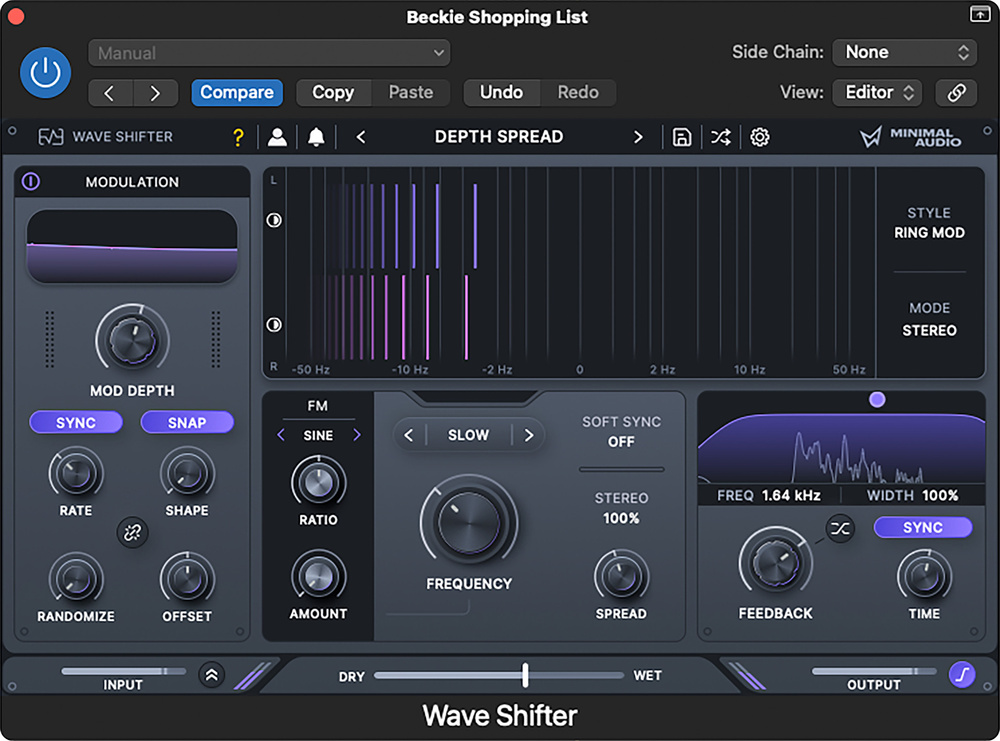Screen dimensions: 1000x741
Task: Click the FM RATIO knob
Action: point(318,483)
